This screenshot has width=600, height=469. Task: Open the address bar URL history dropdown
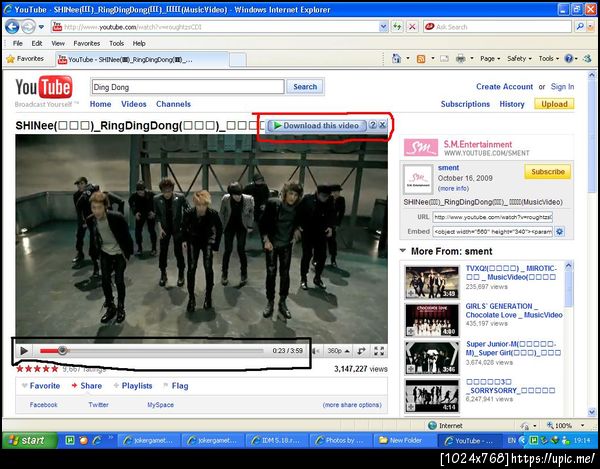[383, 27]
